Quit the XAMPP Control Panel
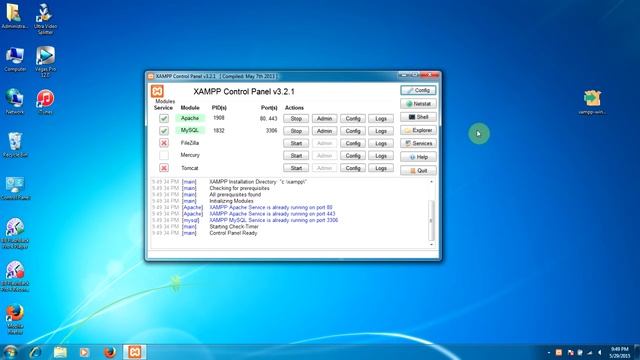640x360 pixels. pos(418,170)
